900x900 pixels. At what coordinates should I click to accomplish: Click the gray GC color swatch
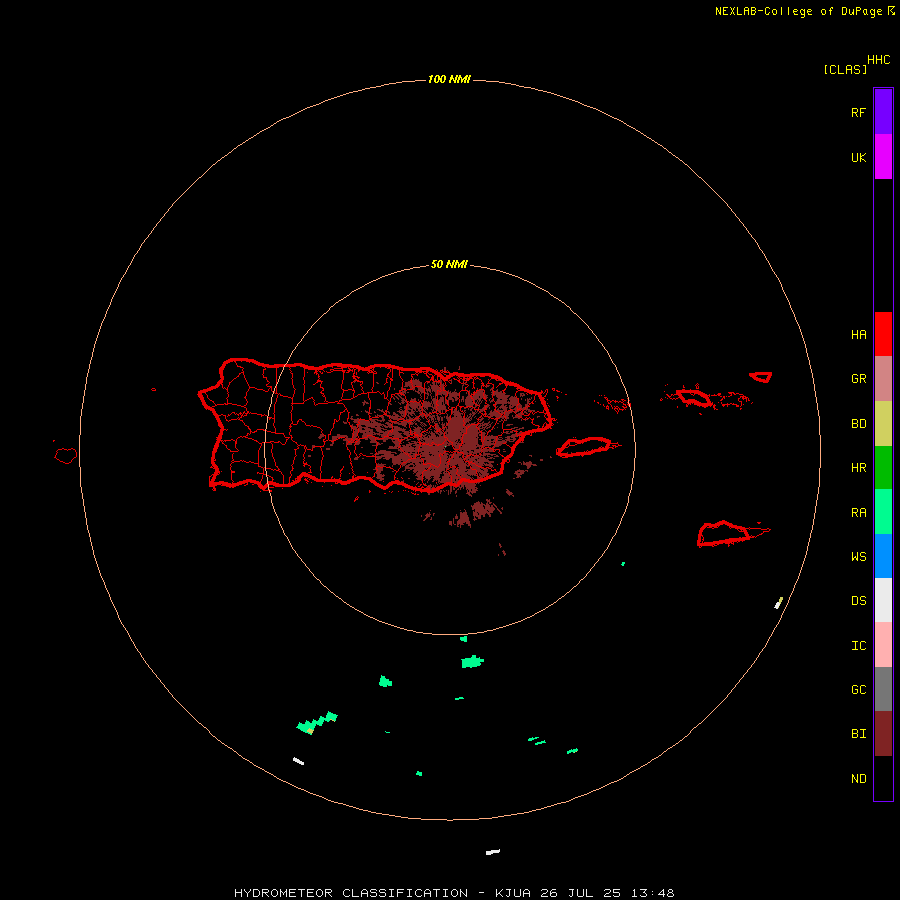[x=883, y=689]
